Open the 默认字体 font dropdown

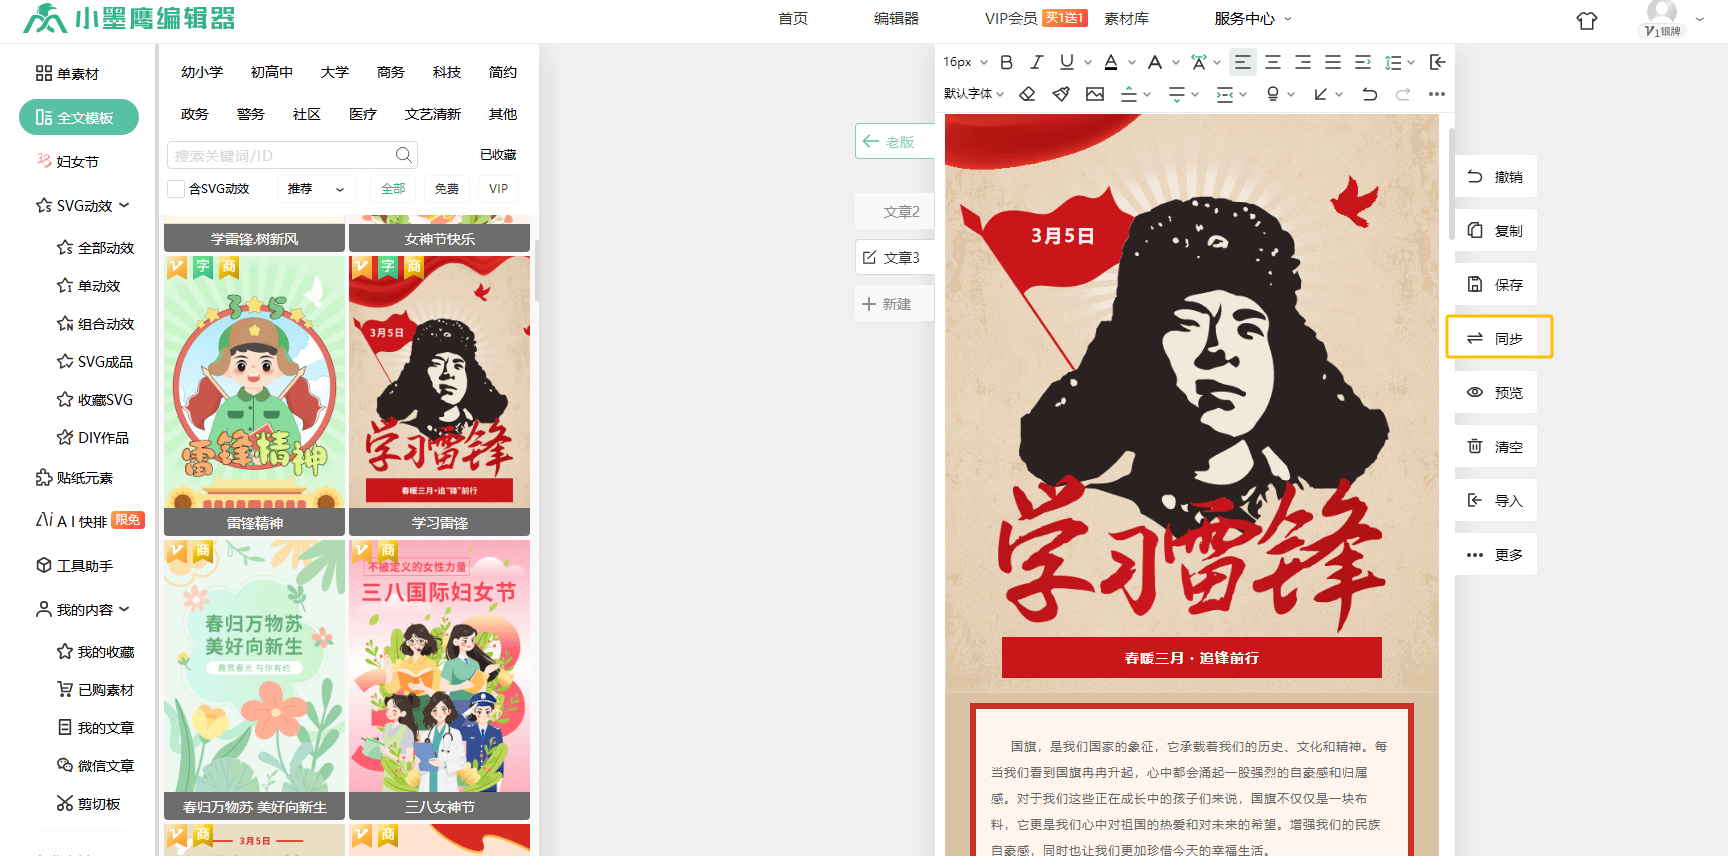tap(973, 94)
